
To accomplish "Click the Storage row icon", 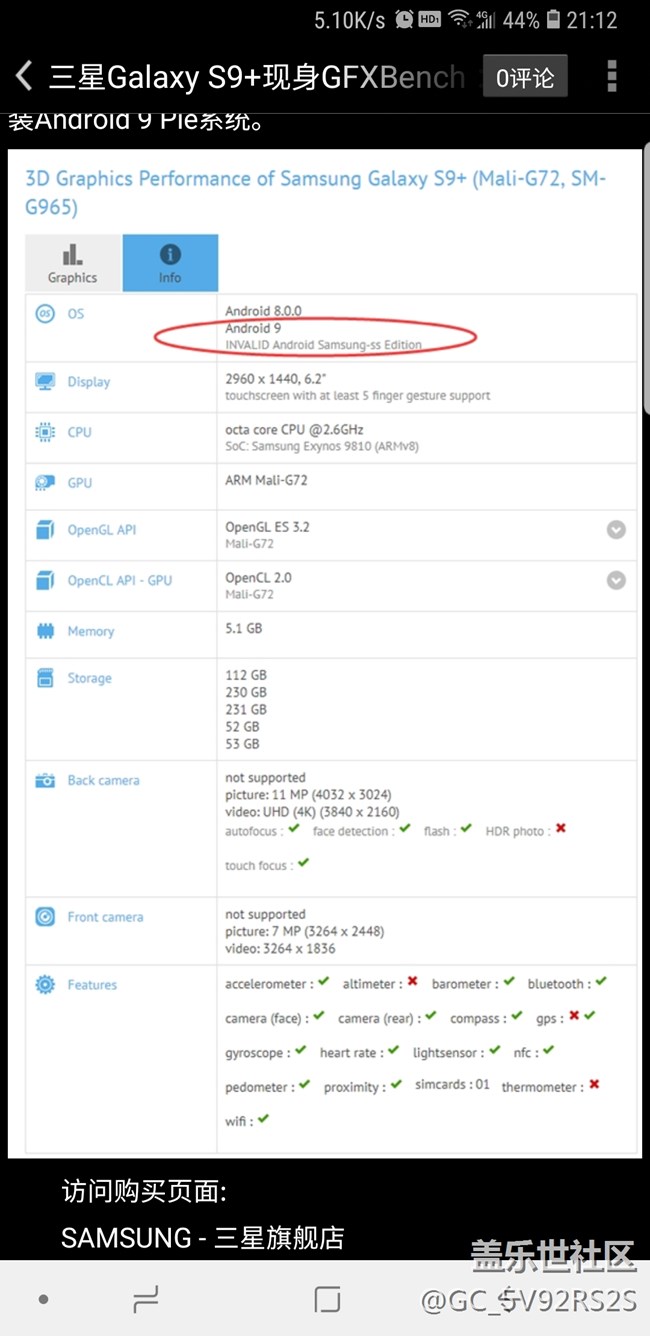I will pyautogui.click(x=45, y=678).
